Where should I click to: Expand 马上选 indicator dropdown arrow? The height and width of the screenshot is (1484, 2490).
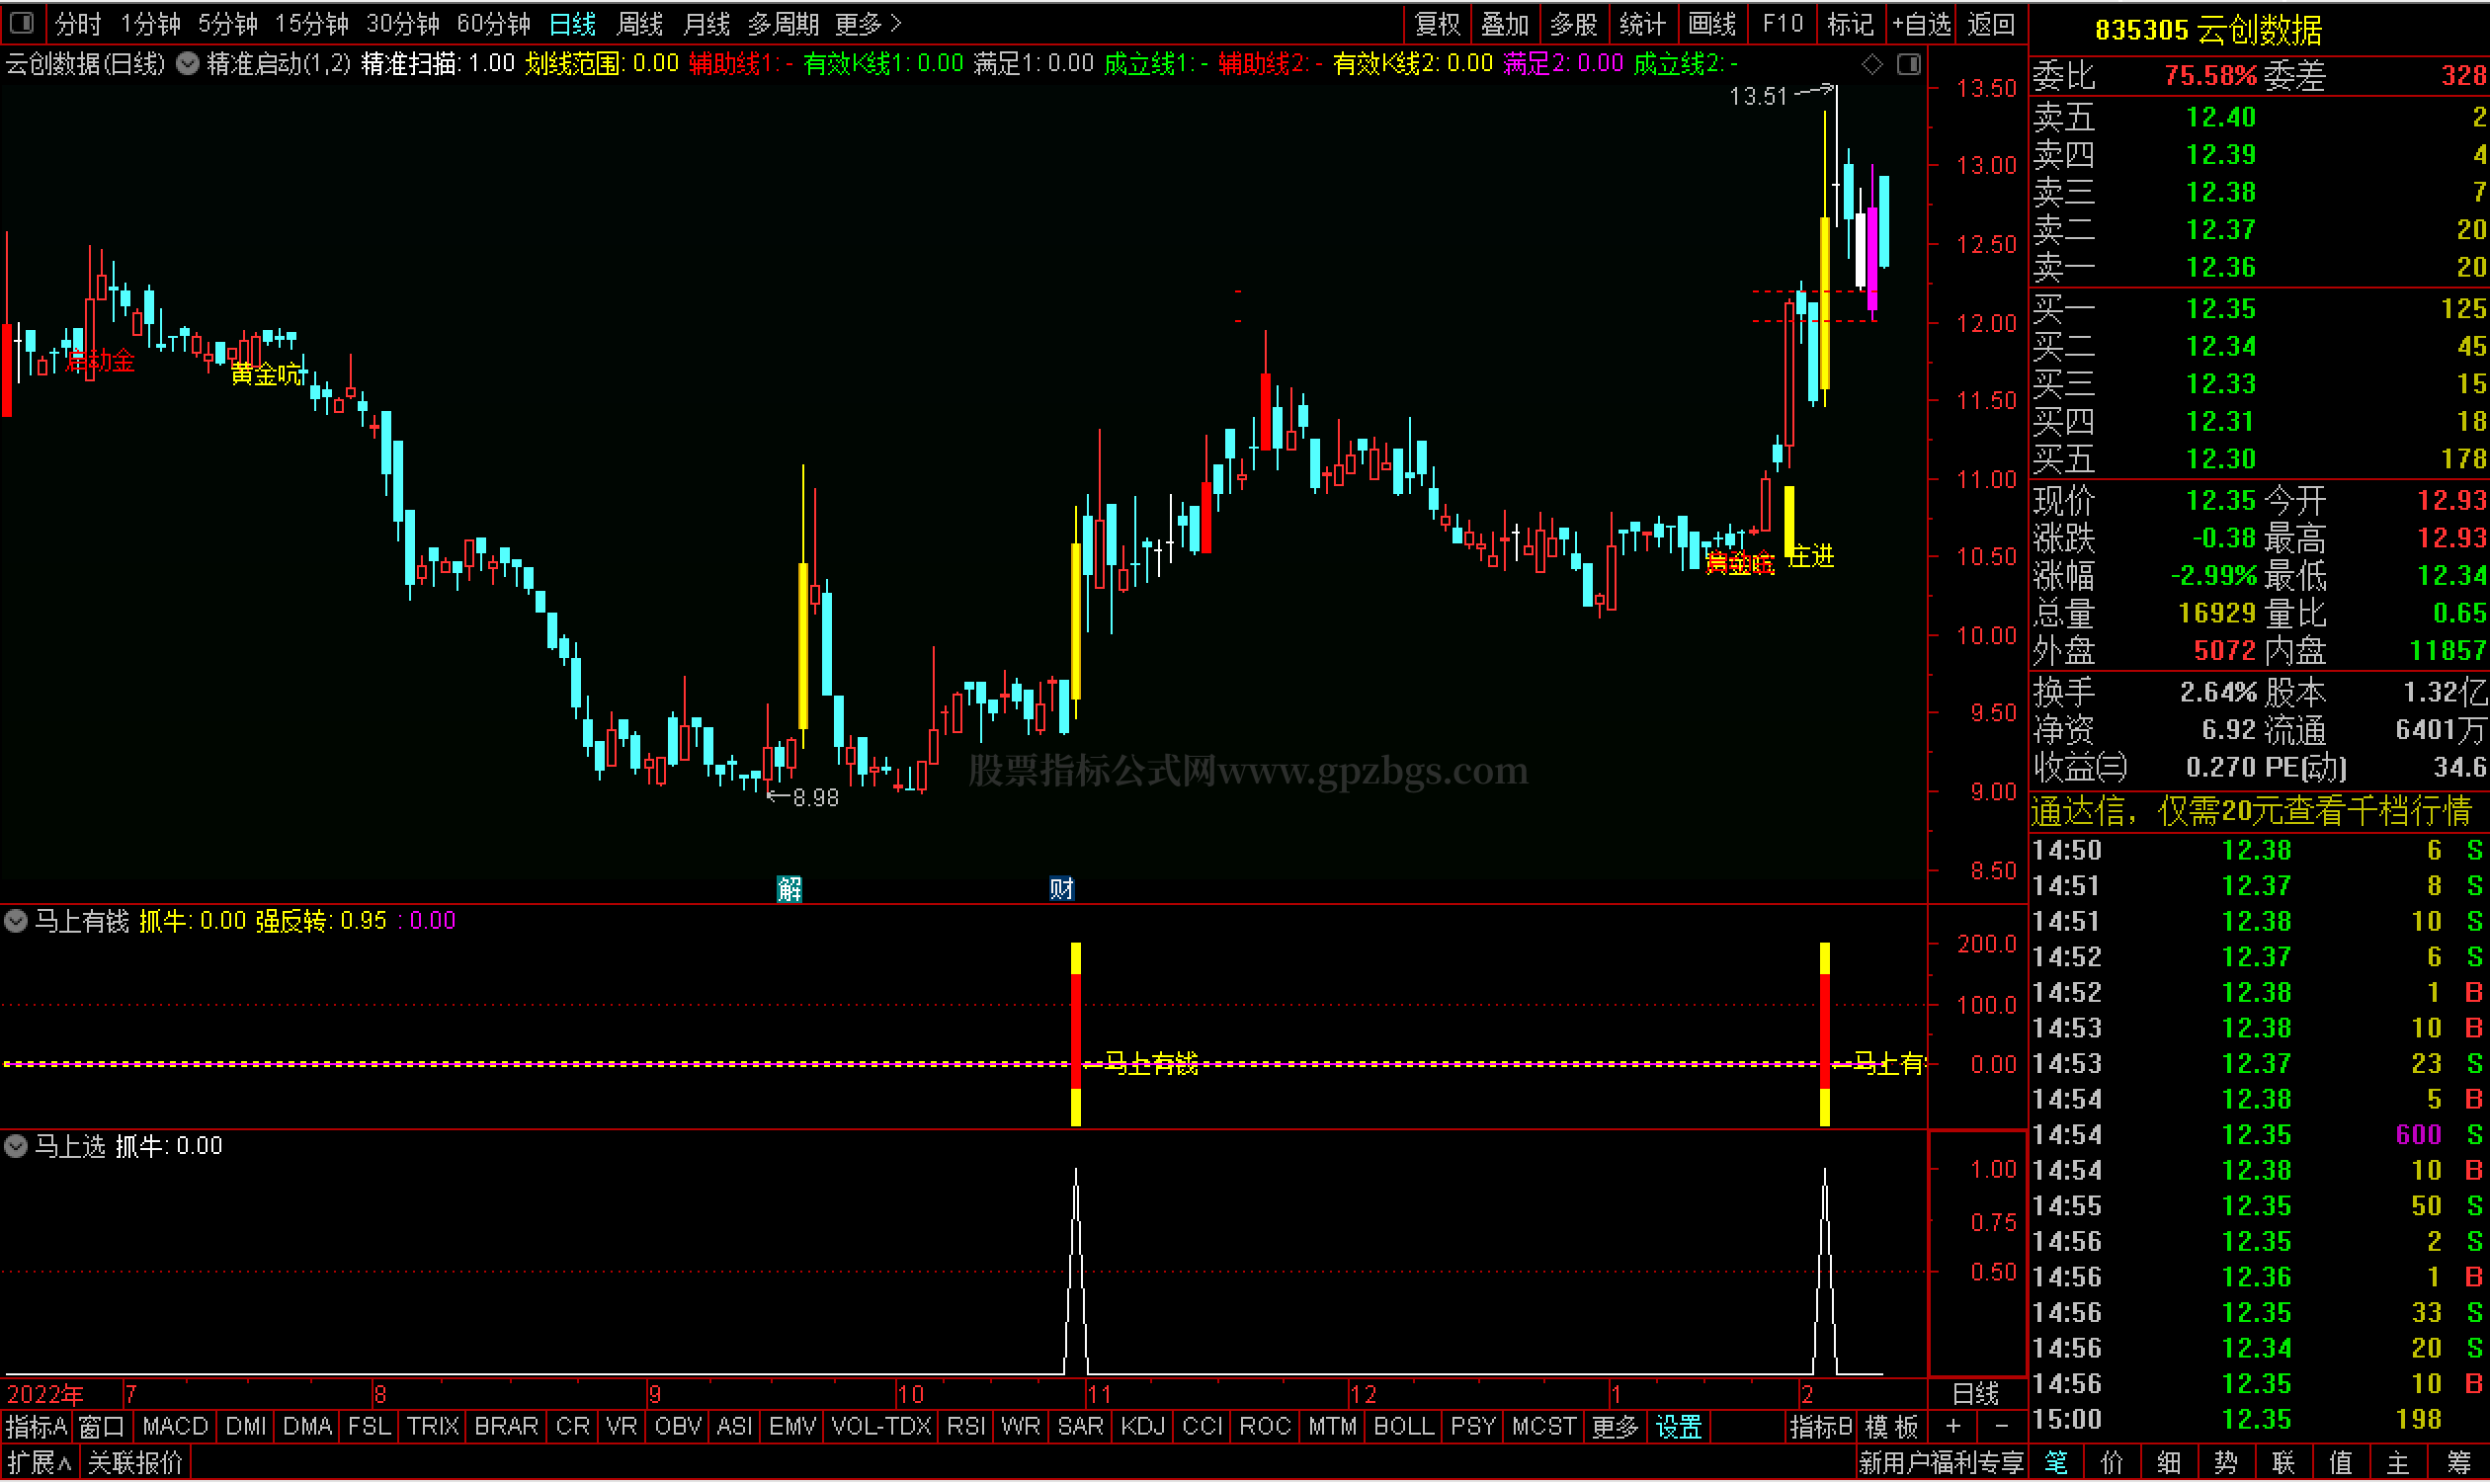click(x=16, y=1145)
